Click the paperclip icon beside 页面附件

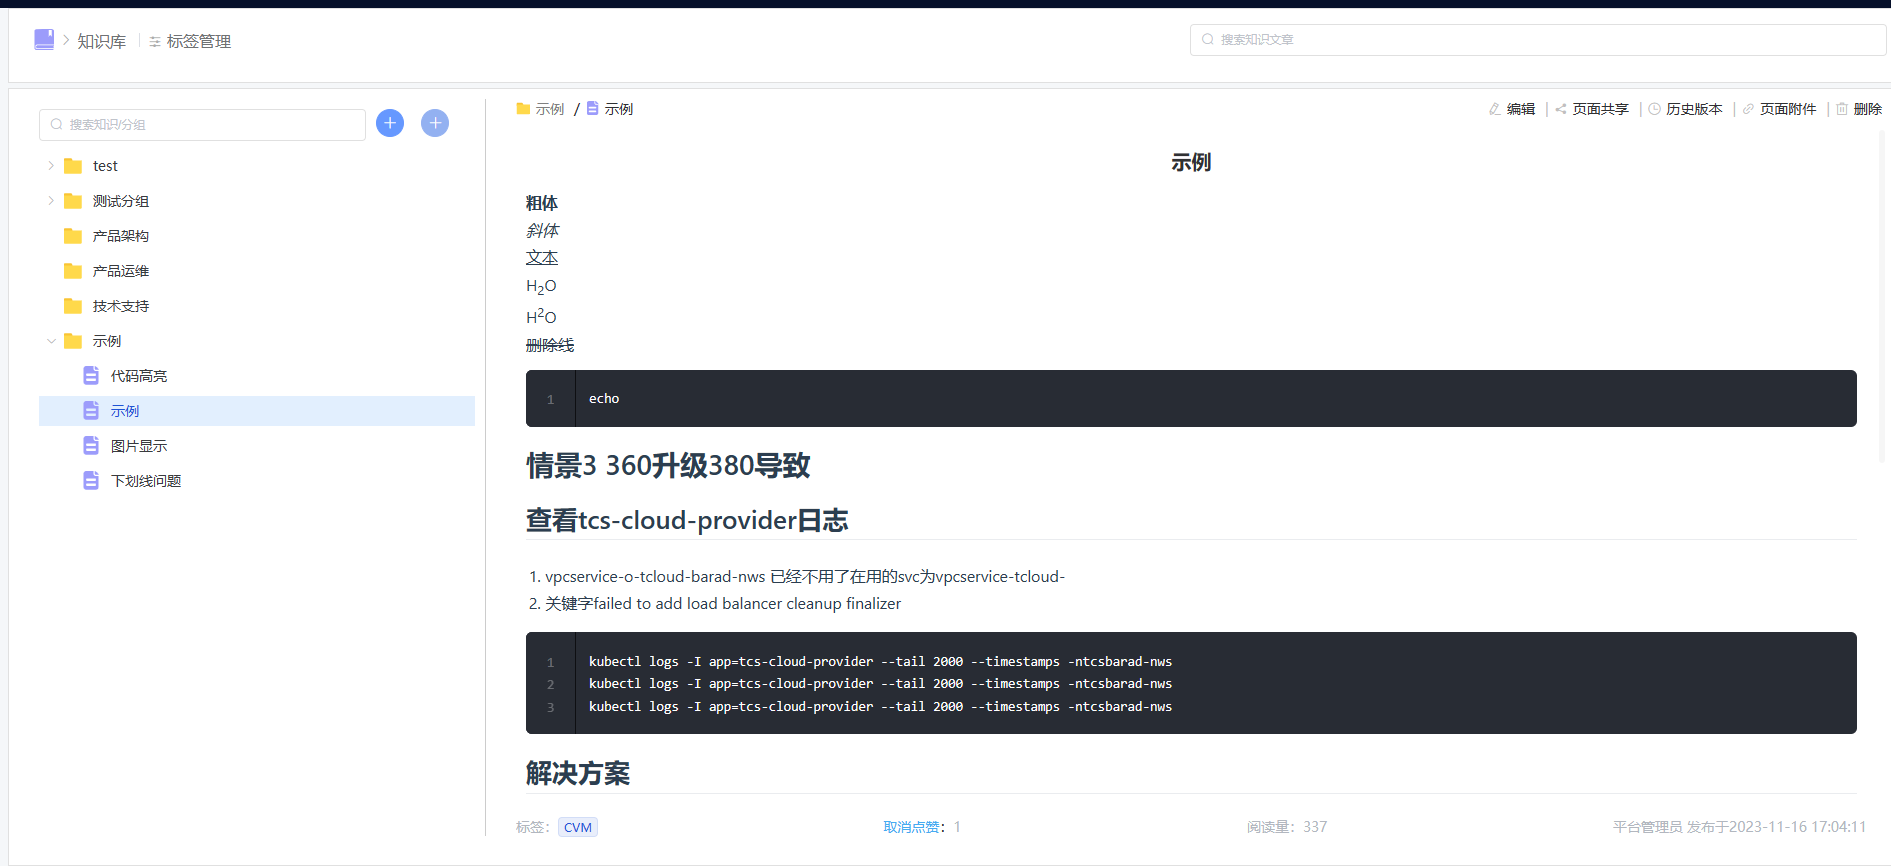pyautogui.click(x=1748, y=109)
